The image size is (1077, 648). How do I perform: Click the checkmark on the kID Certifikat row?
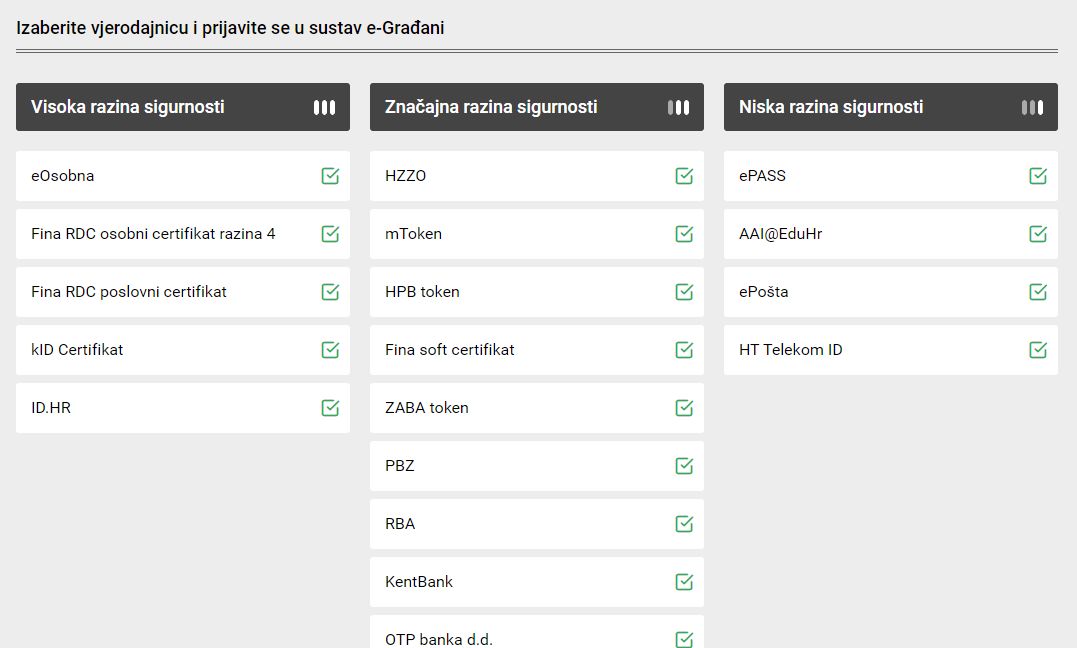tap(330, 350)
